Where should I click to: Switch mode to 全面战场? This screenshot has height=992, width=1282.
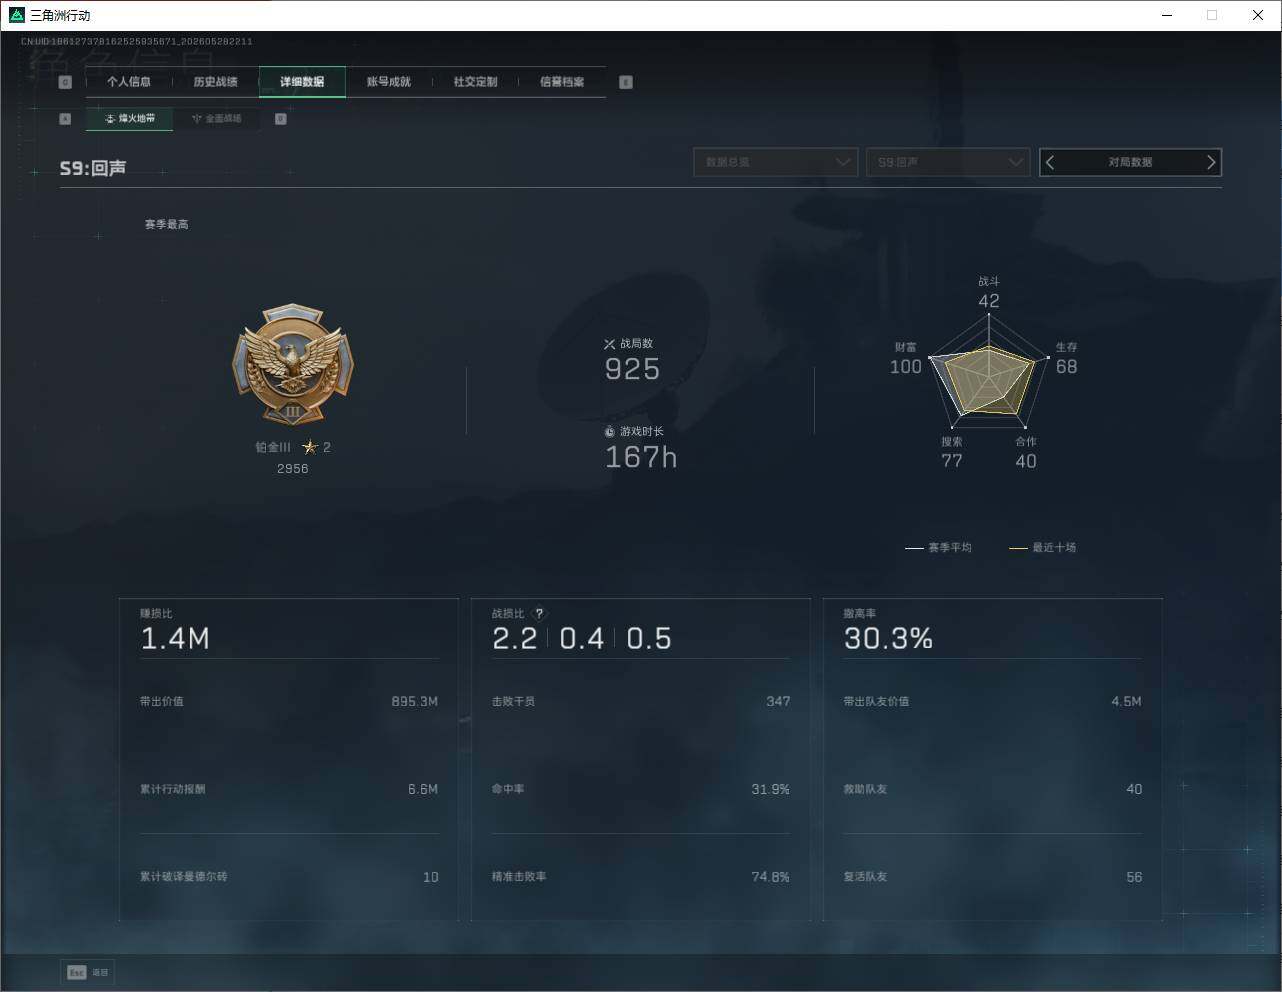[x=216, y=119]
